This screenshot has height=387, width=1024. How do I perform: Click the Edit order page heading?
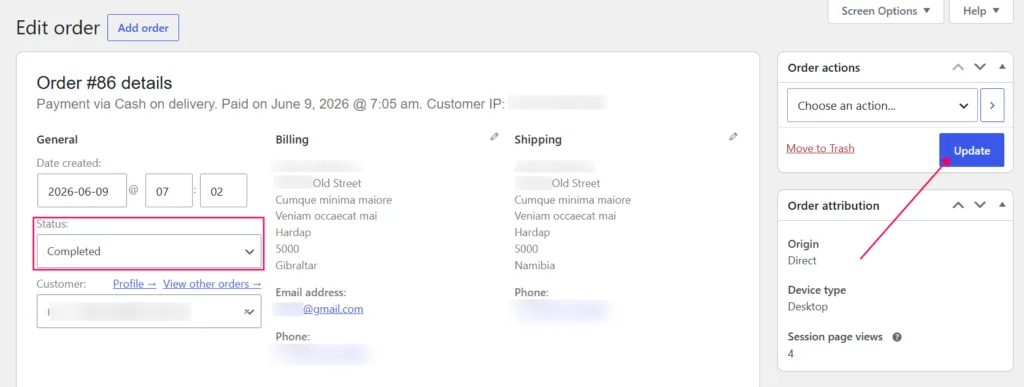tap(57, 28)
